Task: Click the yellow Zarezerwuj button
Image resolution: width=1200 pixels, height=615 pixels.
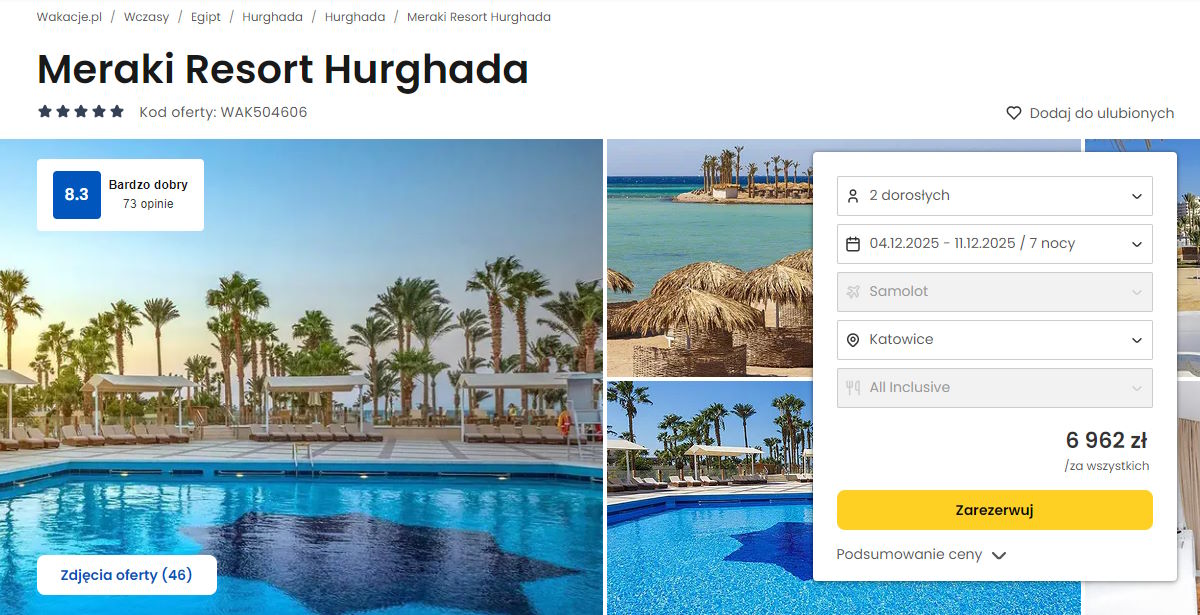Action: click(x=995, y=510)
